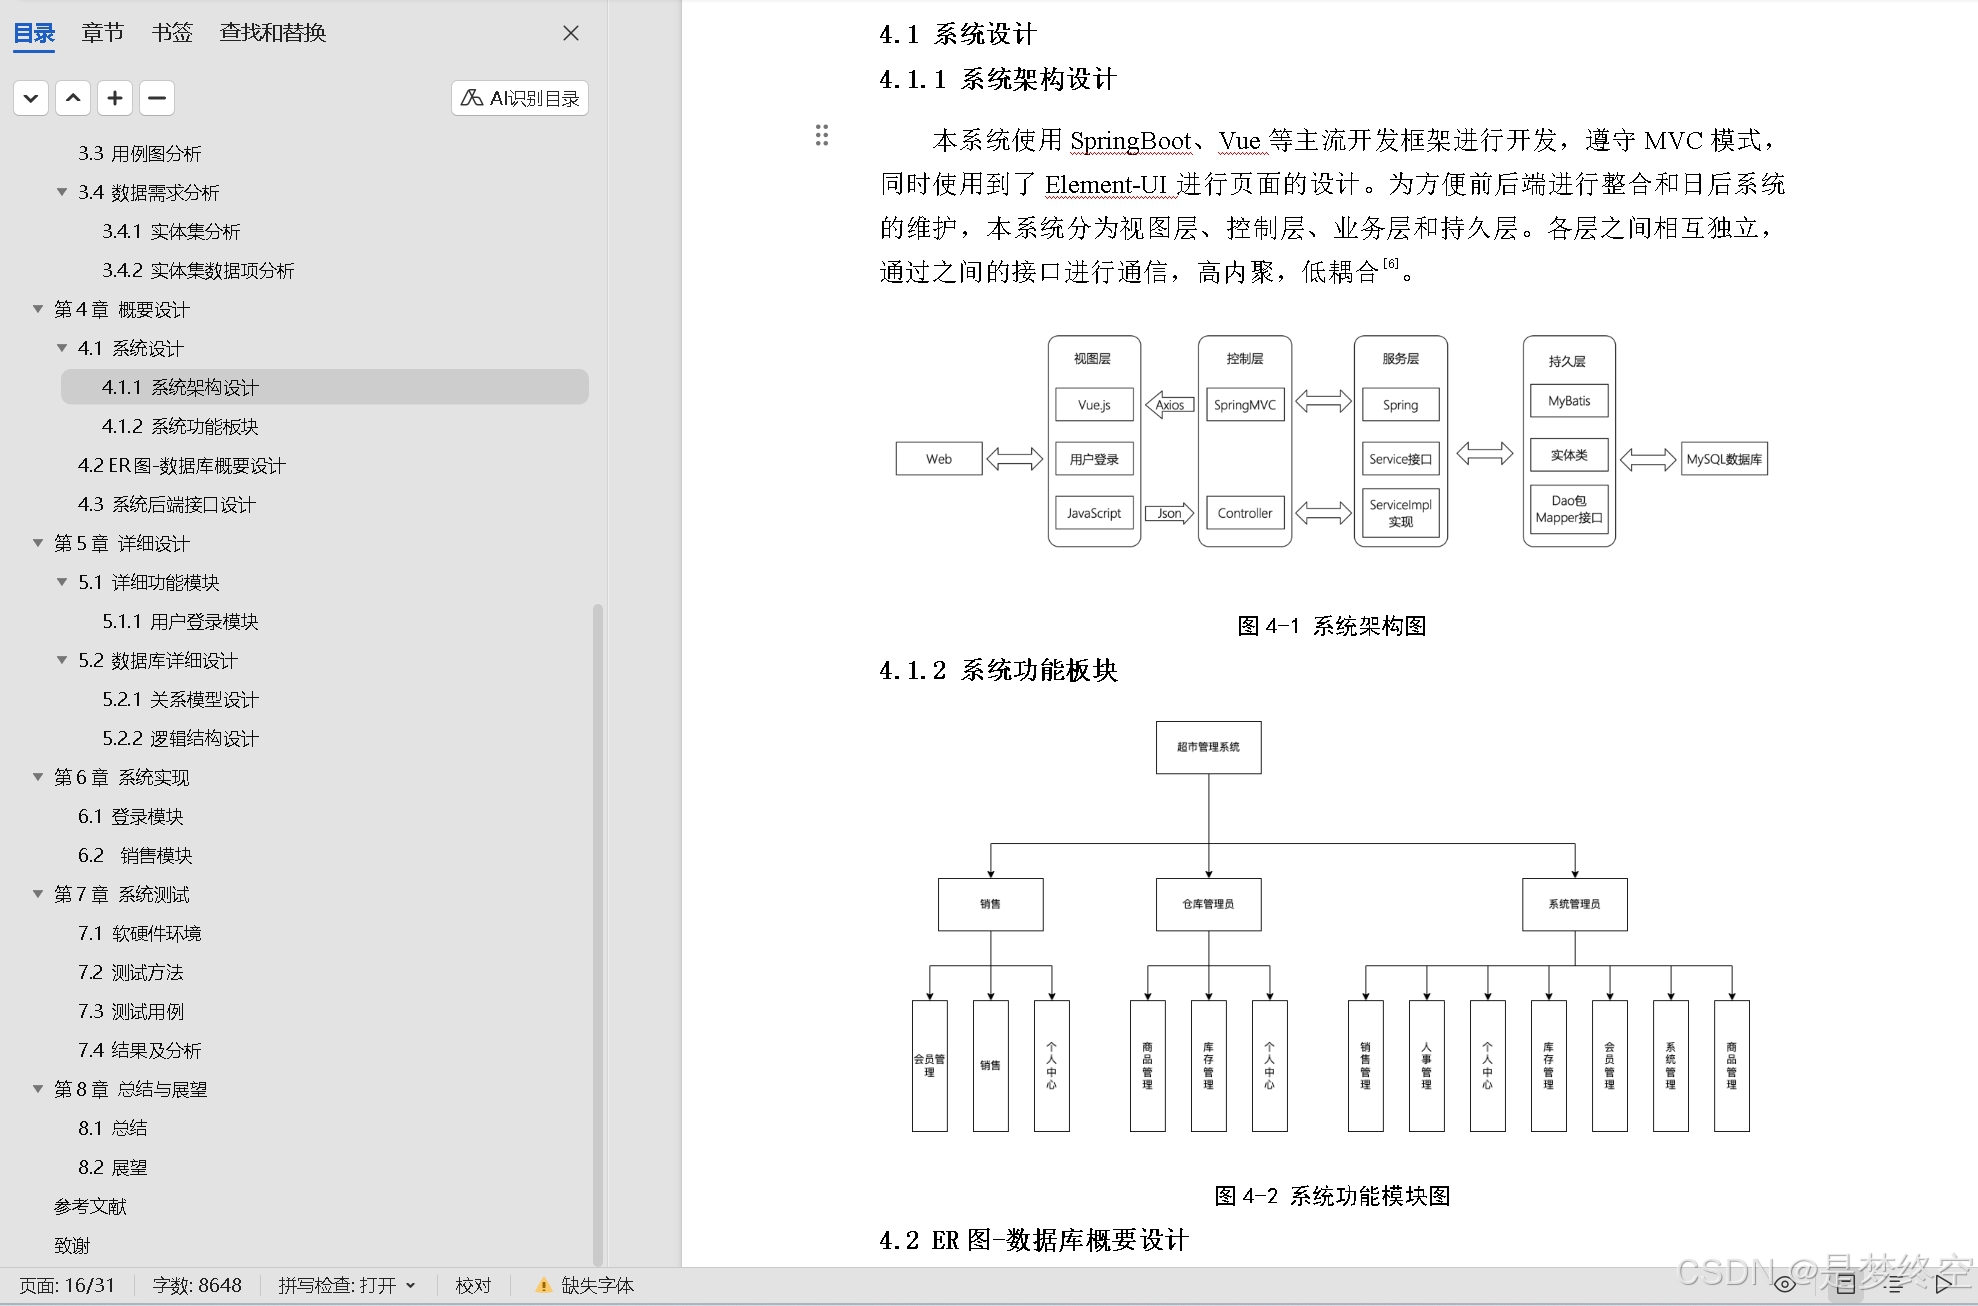Click the paragraph drag handle dots icon

click(x=822, y=135)
